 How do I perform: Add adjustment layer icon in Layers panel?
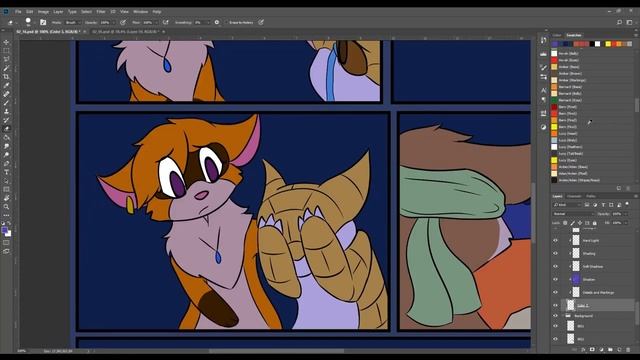(x=601, y=350)
